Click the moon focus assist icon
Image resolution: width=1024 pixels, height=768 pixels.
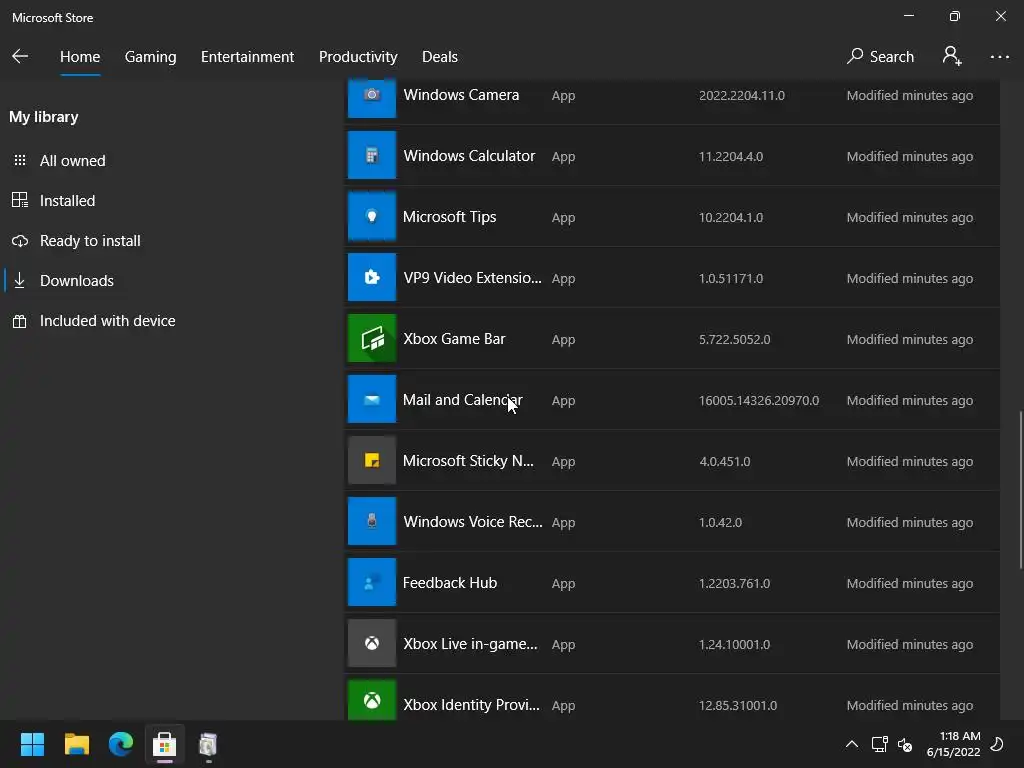[x=997, y=744]
